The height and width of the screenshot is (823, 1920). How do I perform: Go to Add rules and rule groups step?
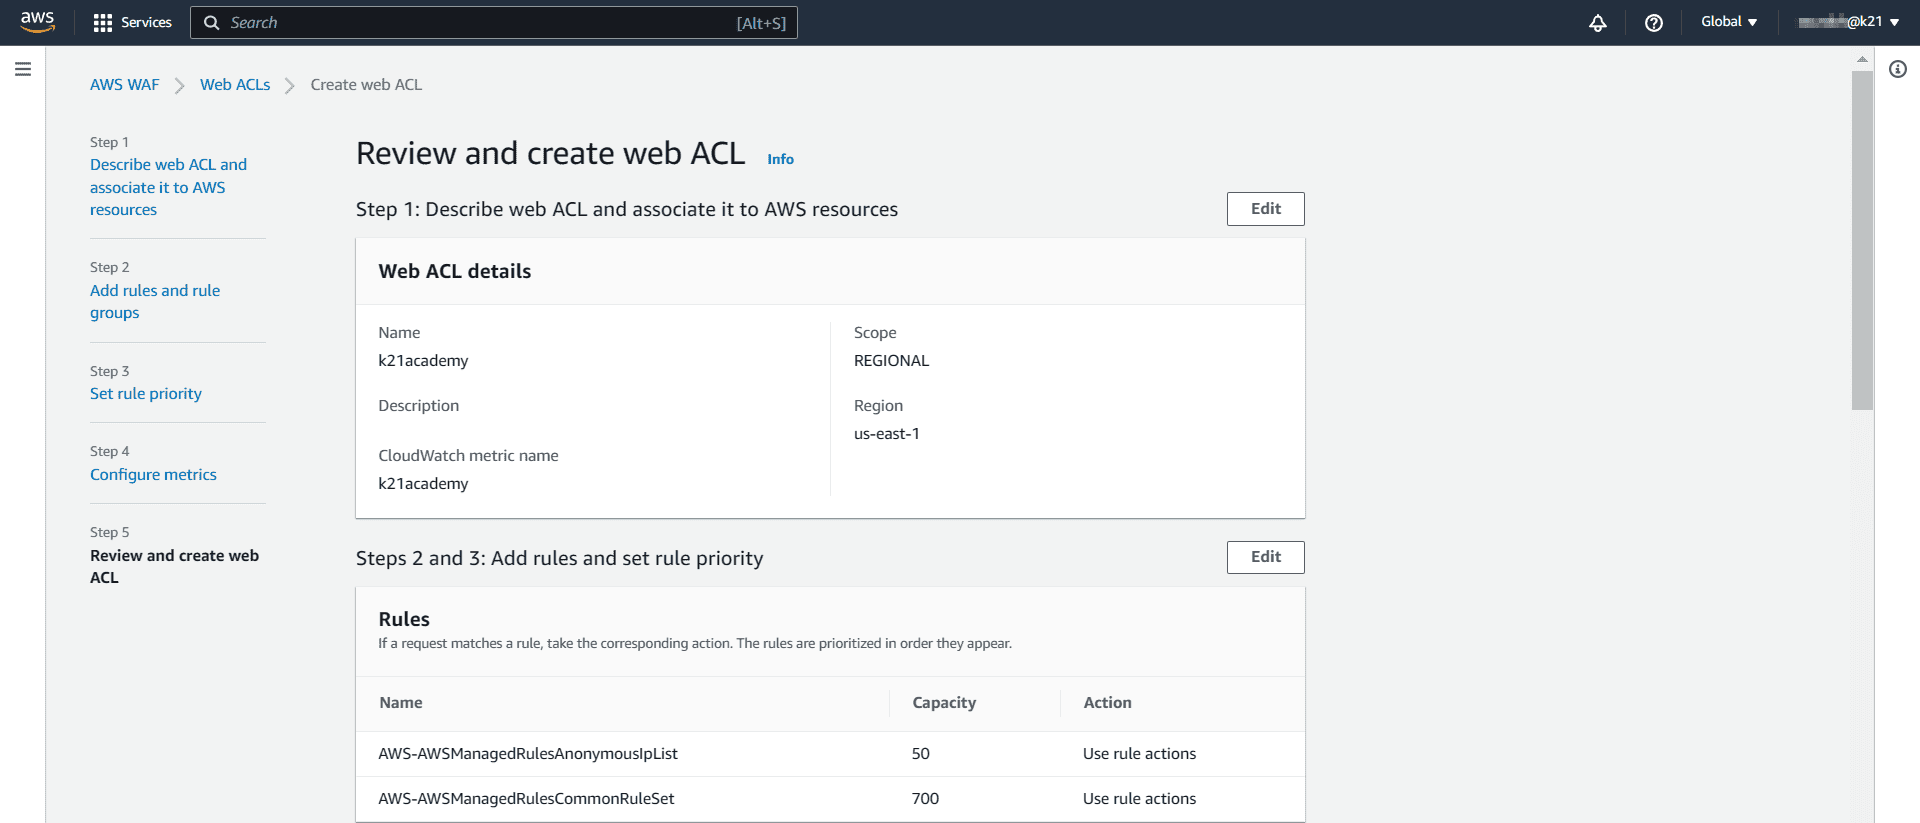[154, 301]
